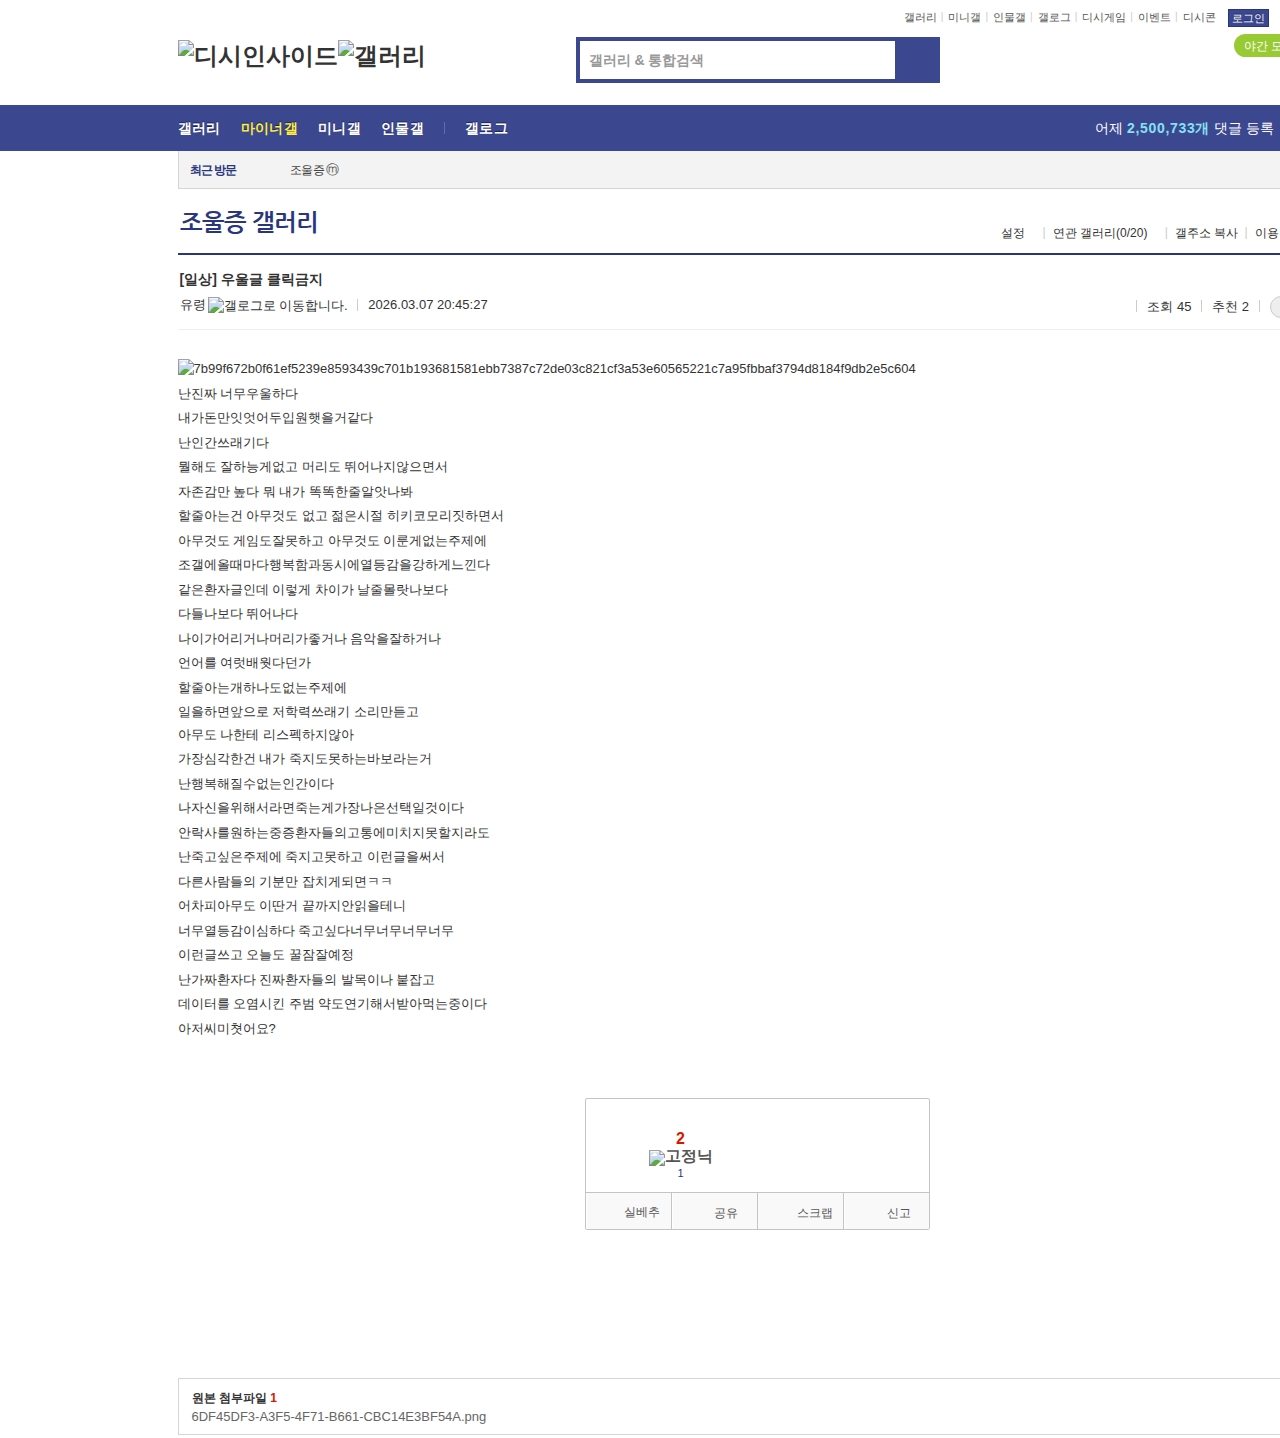This screenshot has height=1438, width=1280.
Task: Focus the 갤러리 & 통합검색 search field
Action: (x=737, y=60)
